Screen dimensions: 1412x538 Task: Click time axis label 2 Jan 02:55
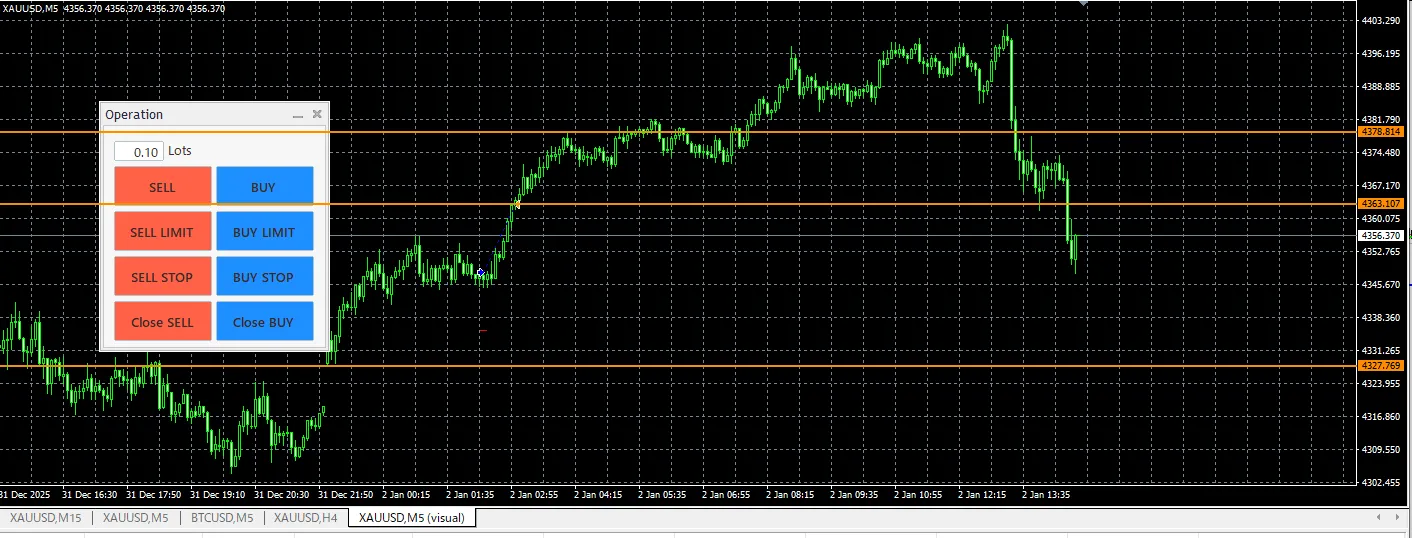pyautogui.click(x=534, y=494)
